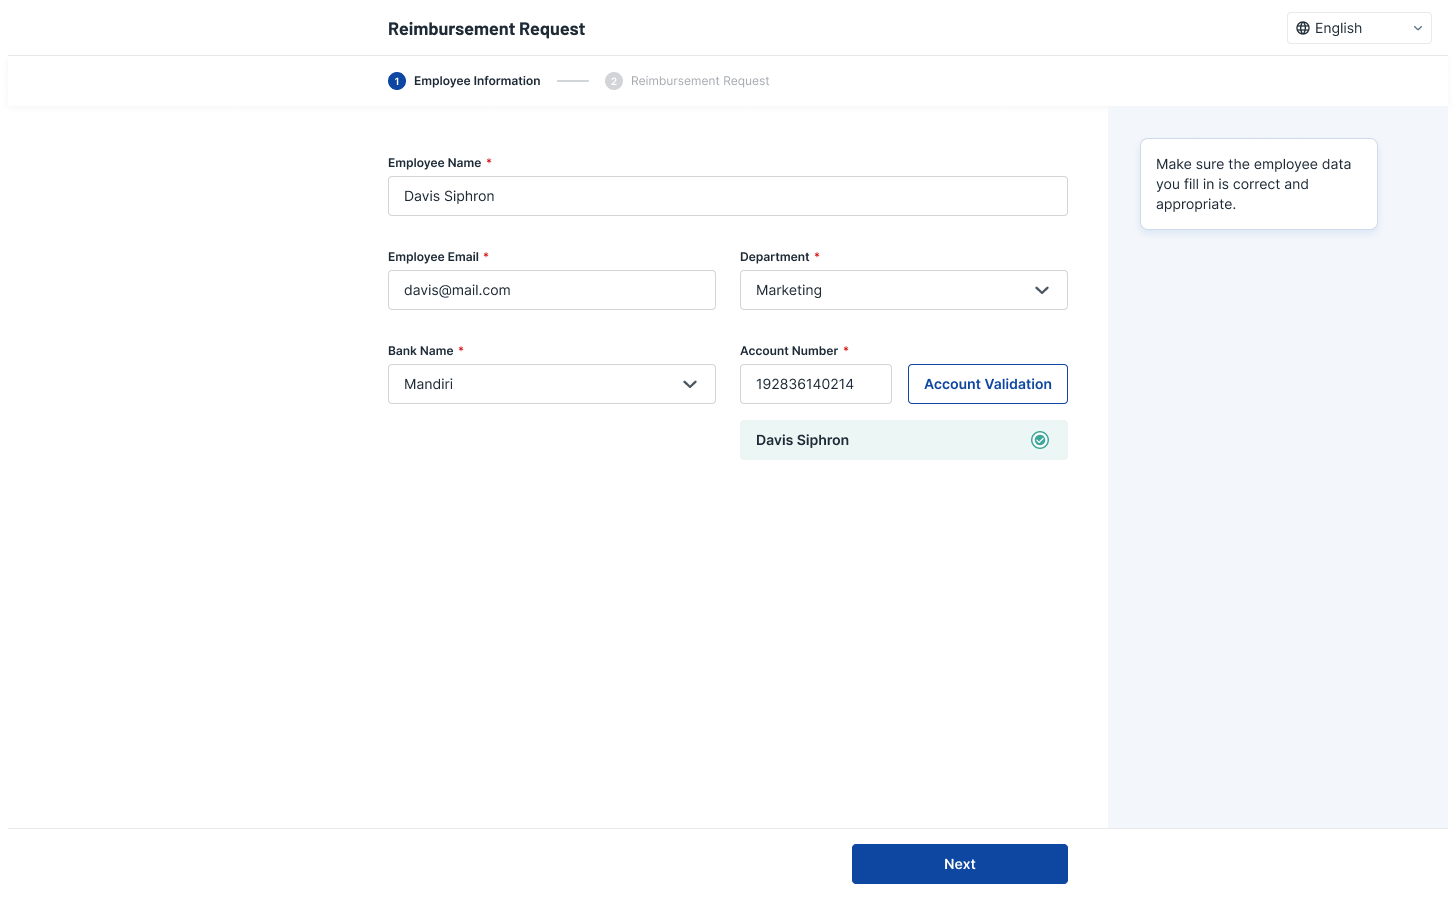Select the Account Number input field
Screen dimensions: 1456x900
coord(815,384)
